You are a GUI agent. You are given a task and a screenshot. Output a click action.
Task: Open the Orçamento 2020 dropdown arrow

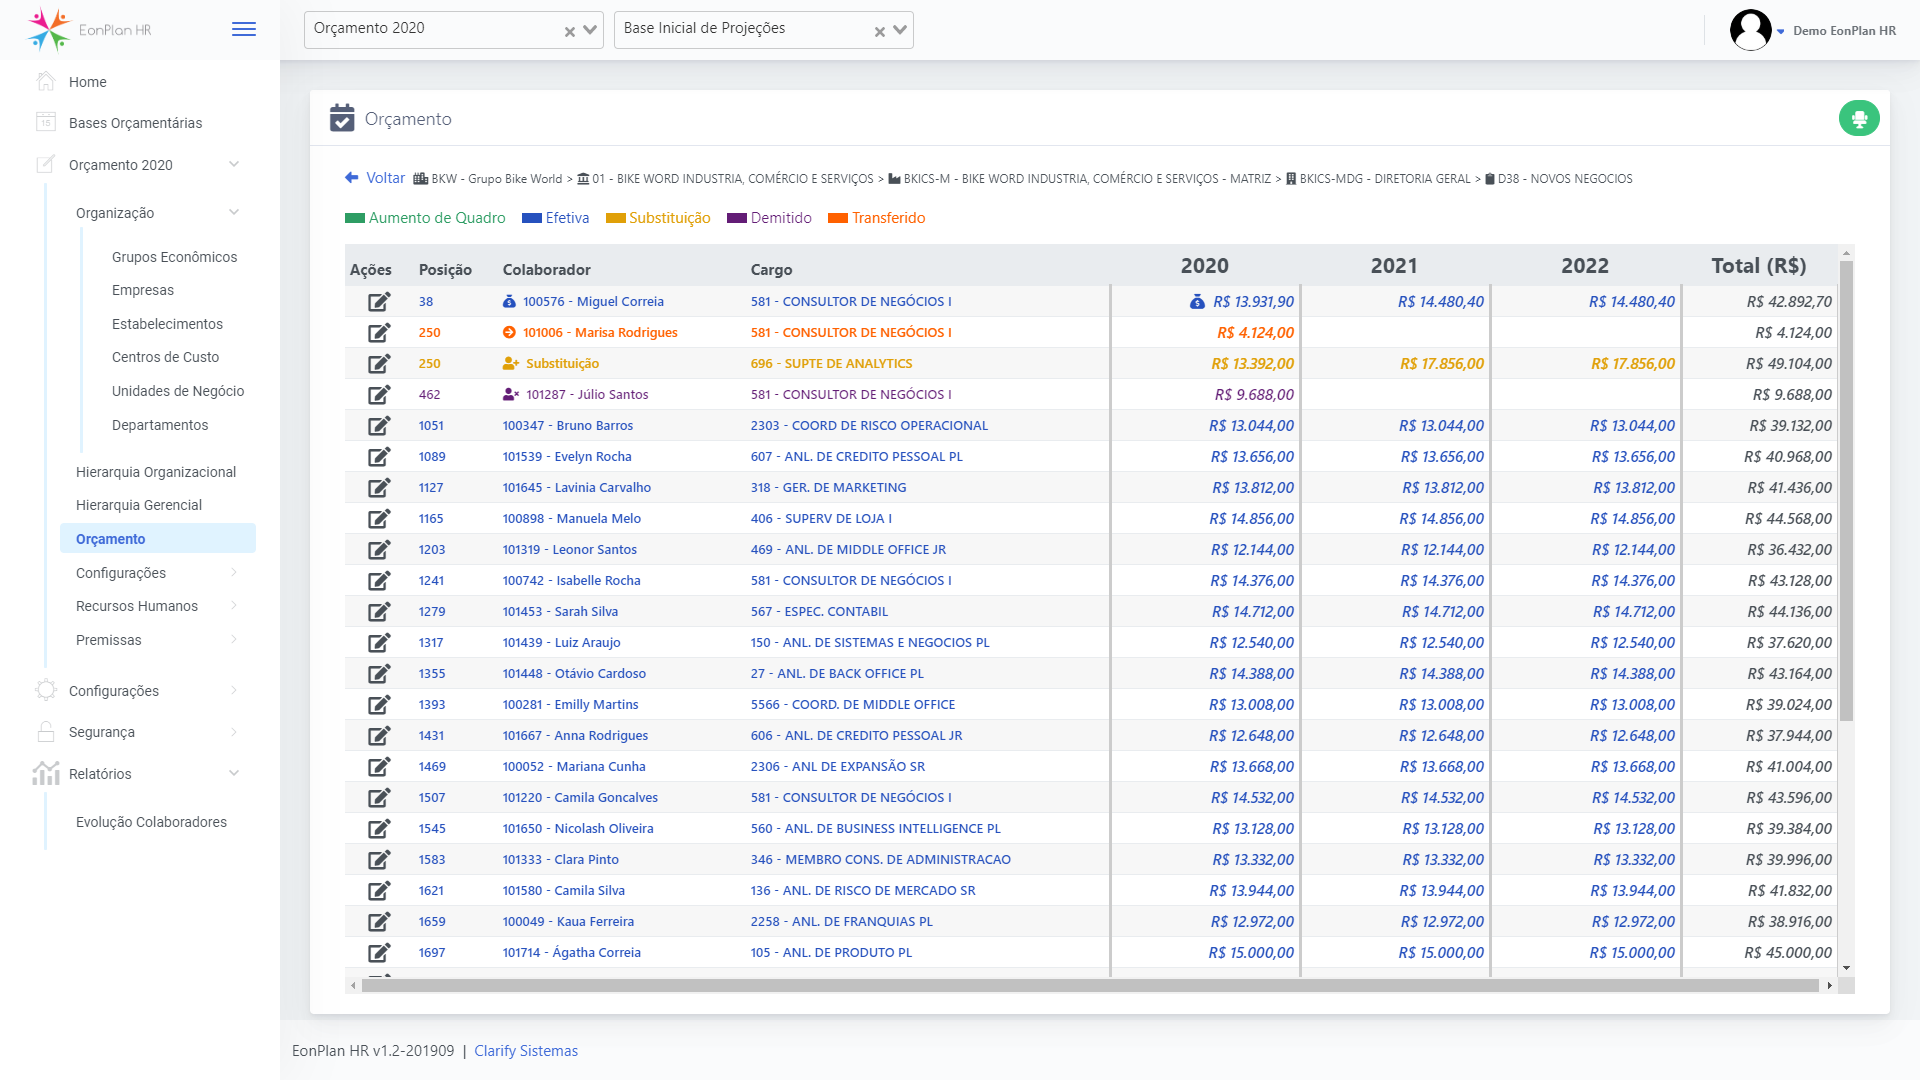tap(590, 30)
